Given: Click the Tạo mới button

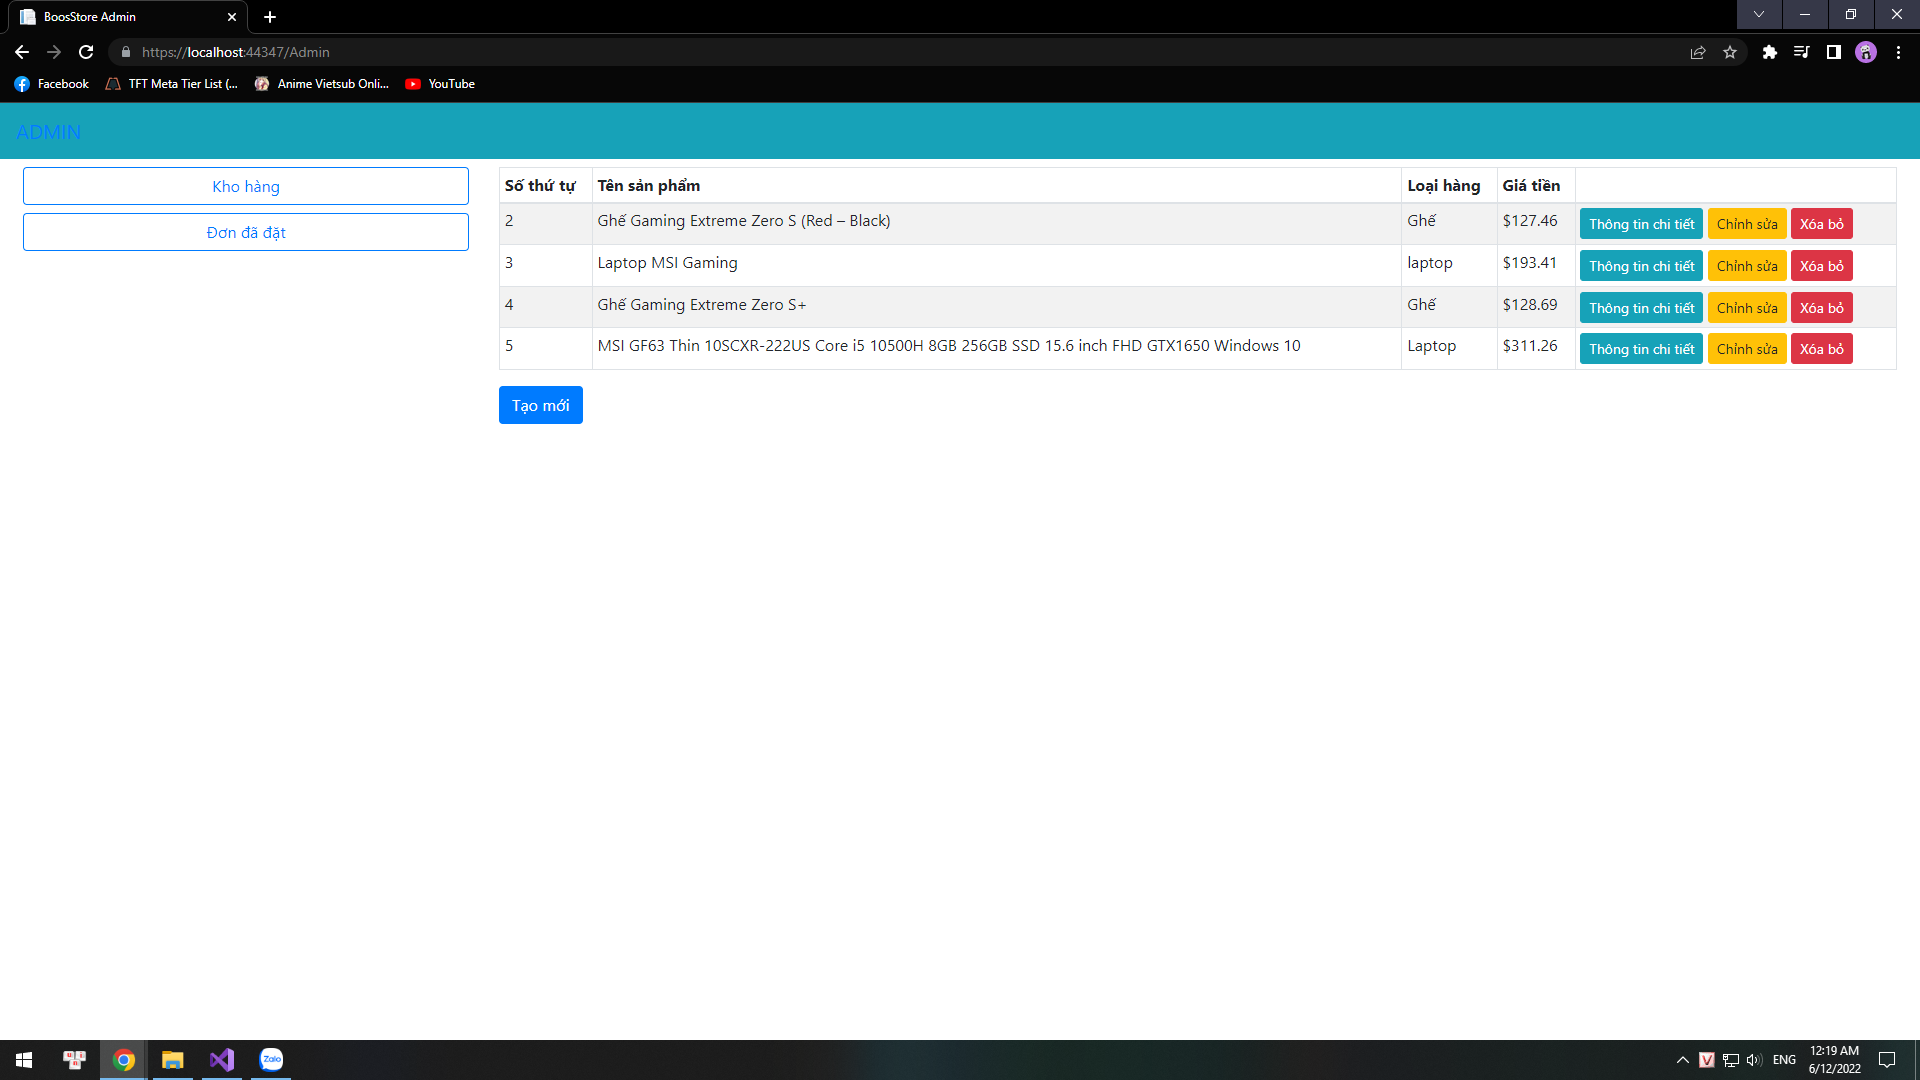Looking at the screenshot, I should coord(540,405).
